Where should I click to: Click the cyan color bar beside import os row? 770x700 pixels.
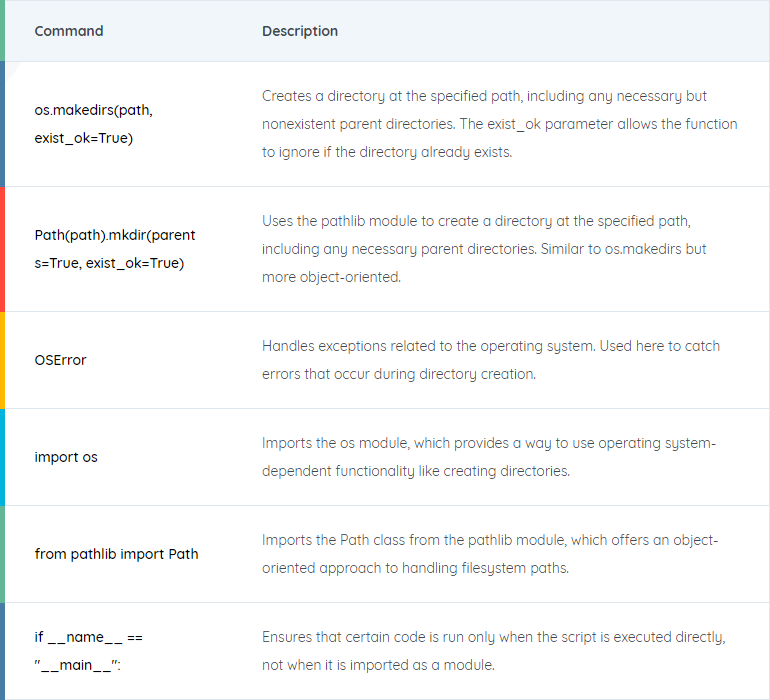coord(2,457)
